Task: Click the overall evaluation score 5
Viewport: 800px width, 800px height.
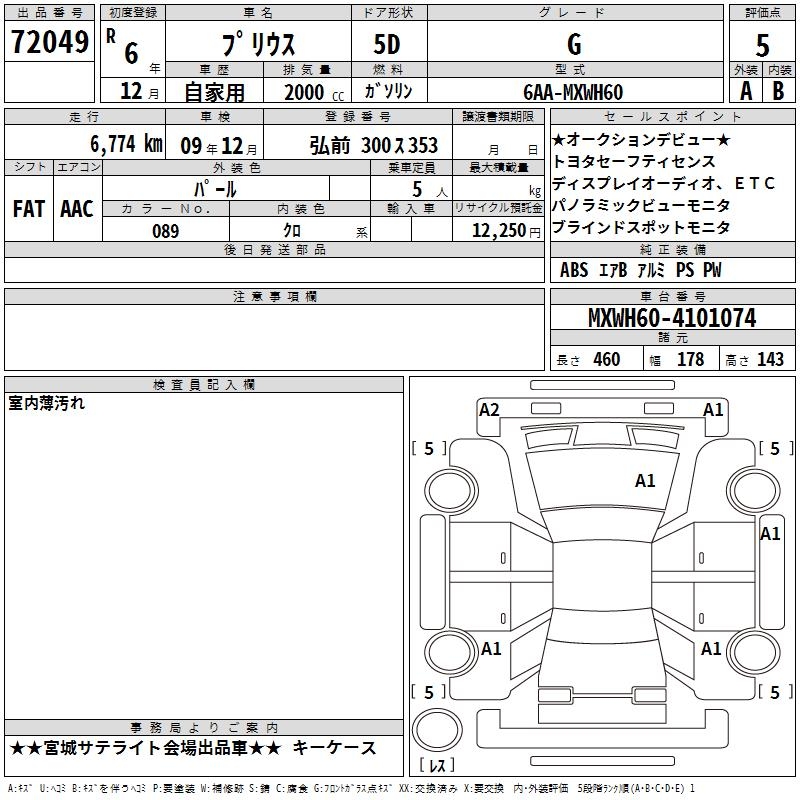Action: (762, 46)
